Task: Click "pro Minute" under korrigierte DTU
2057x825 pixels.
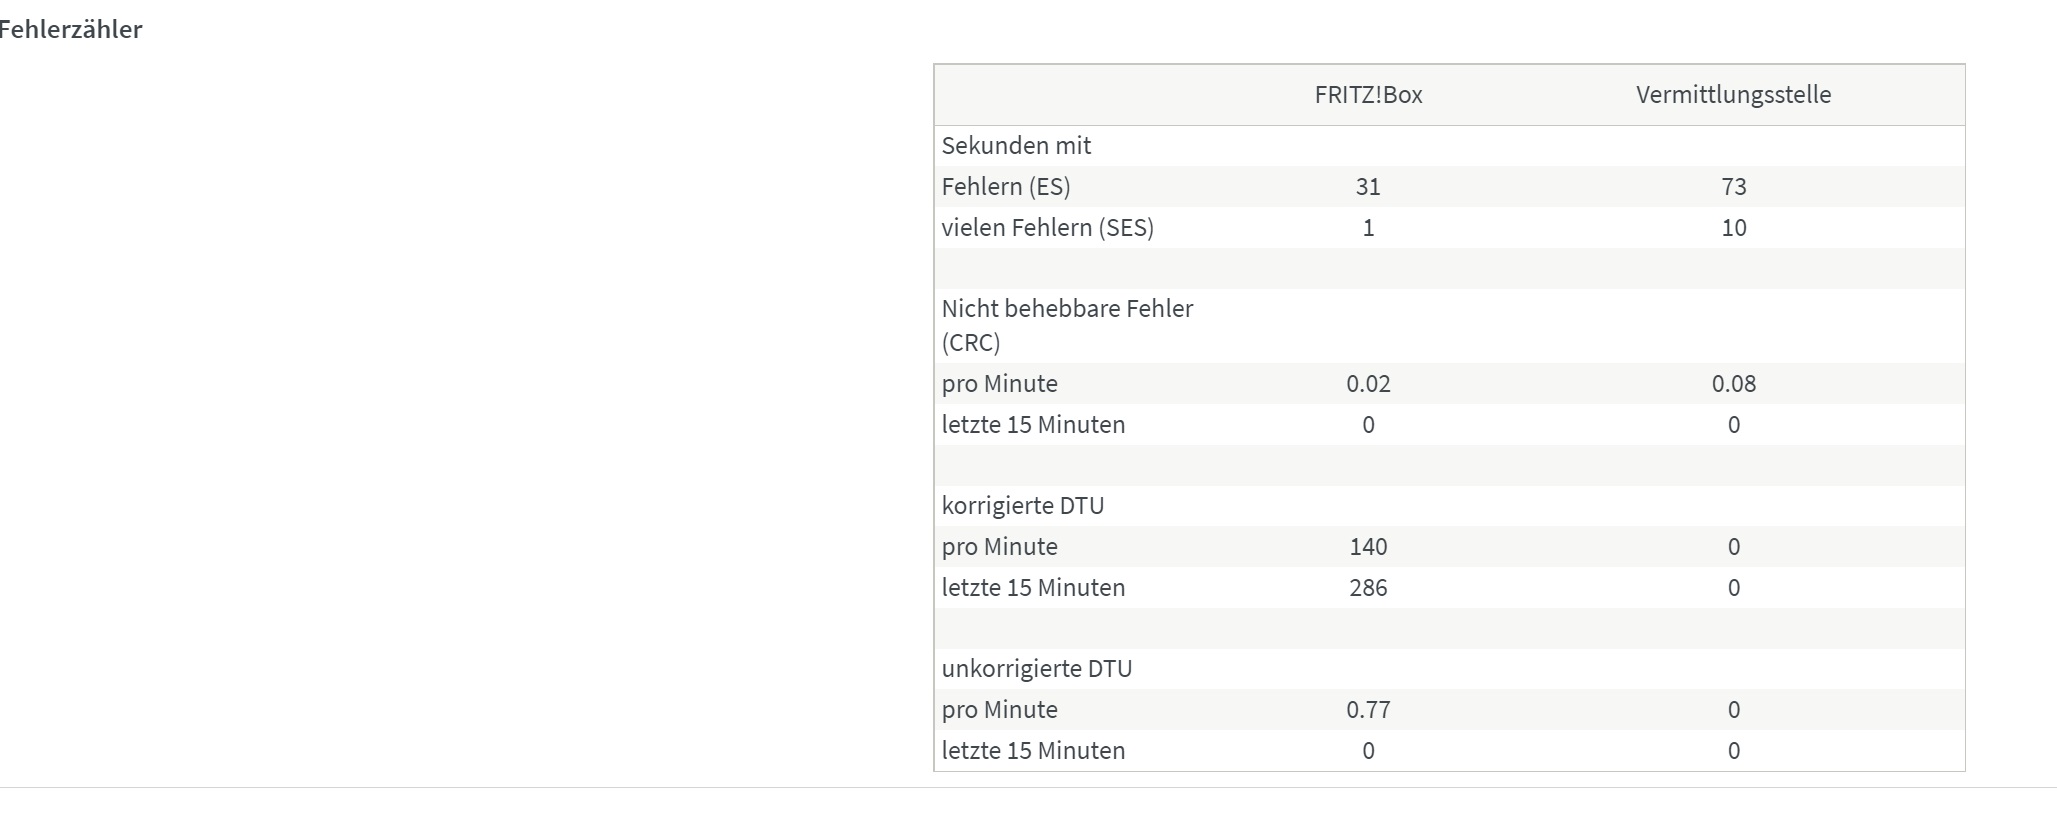Action: click(999, 547)
